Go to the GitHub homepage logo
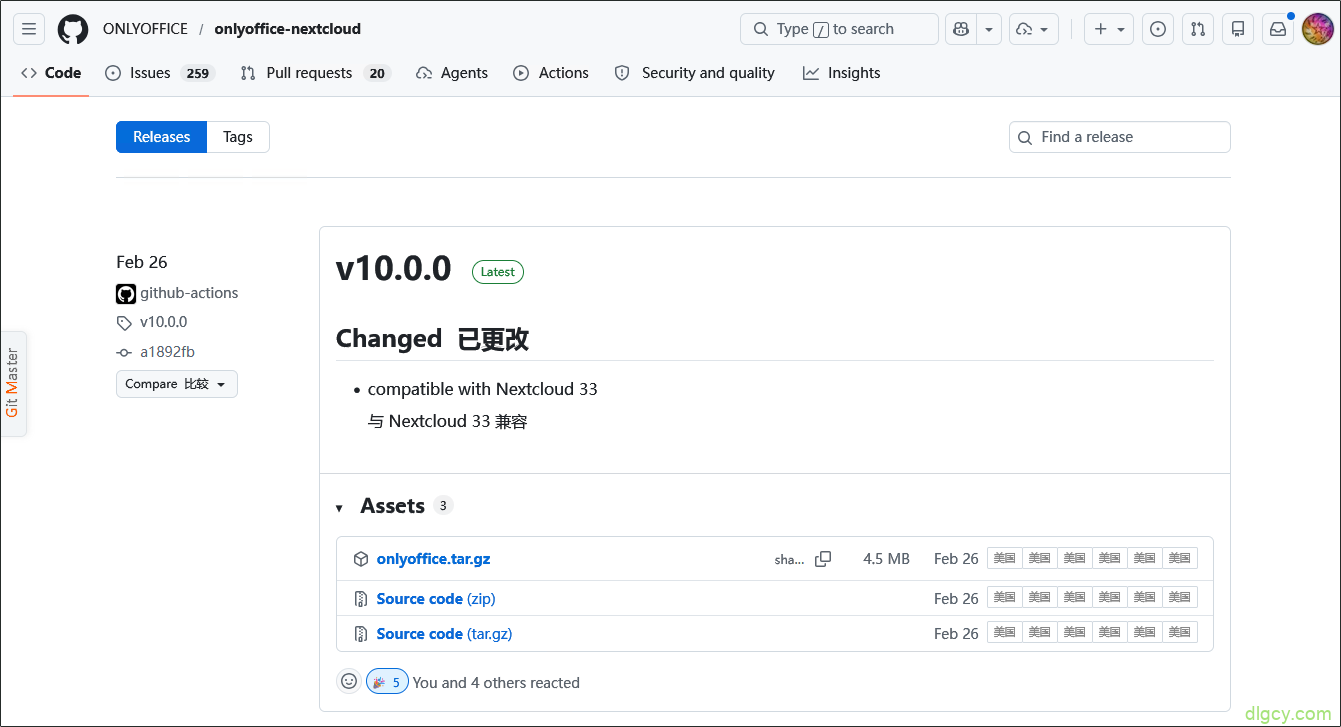The image size is (1341, 727). (73, 29)
